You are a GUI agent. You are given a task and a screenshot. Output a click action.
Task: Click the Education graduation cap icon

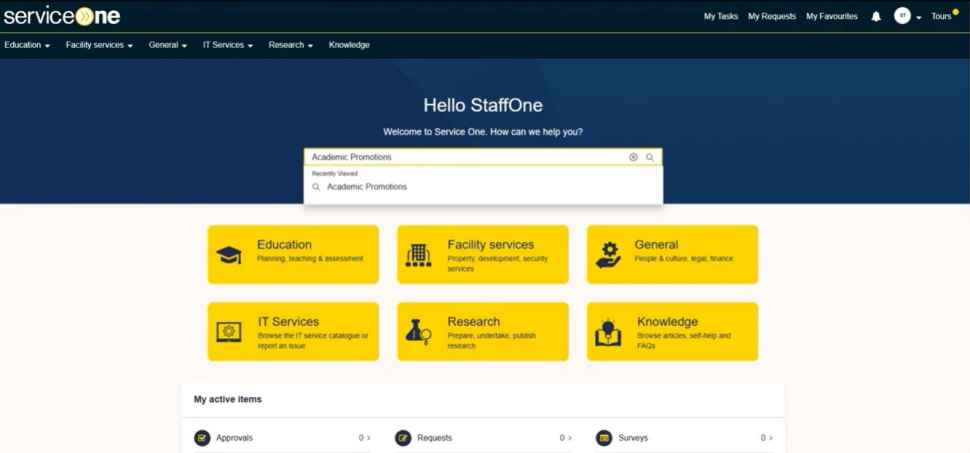click(x=228, y=254)
